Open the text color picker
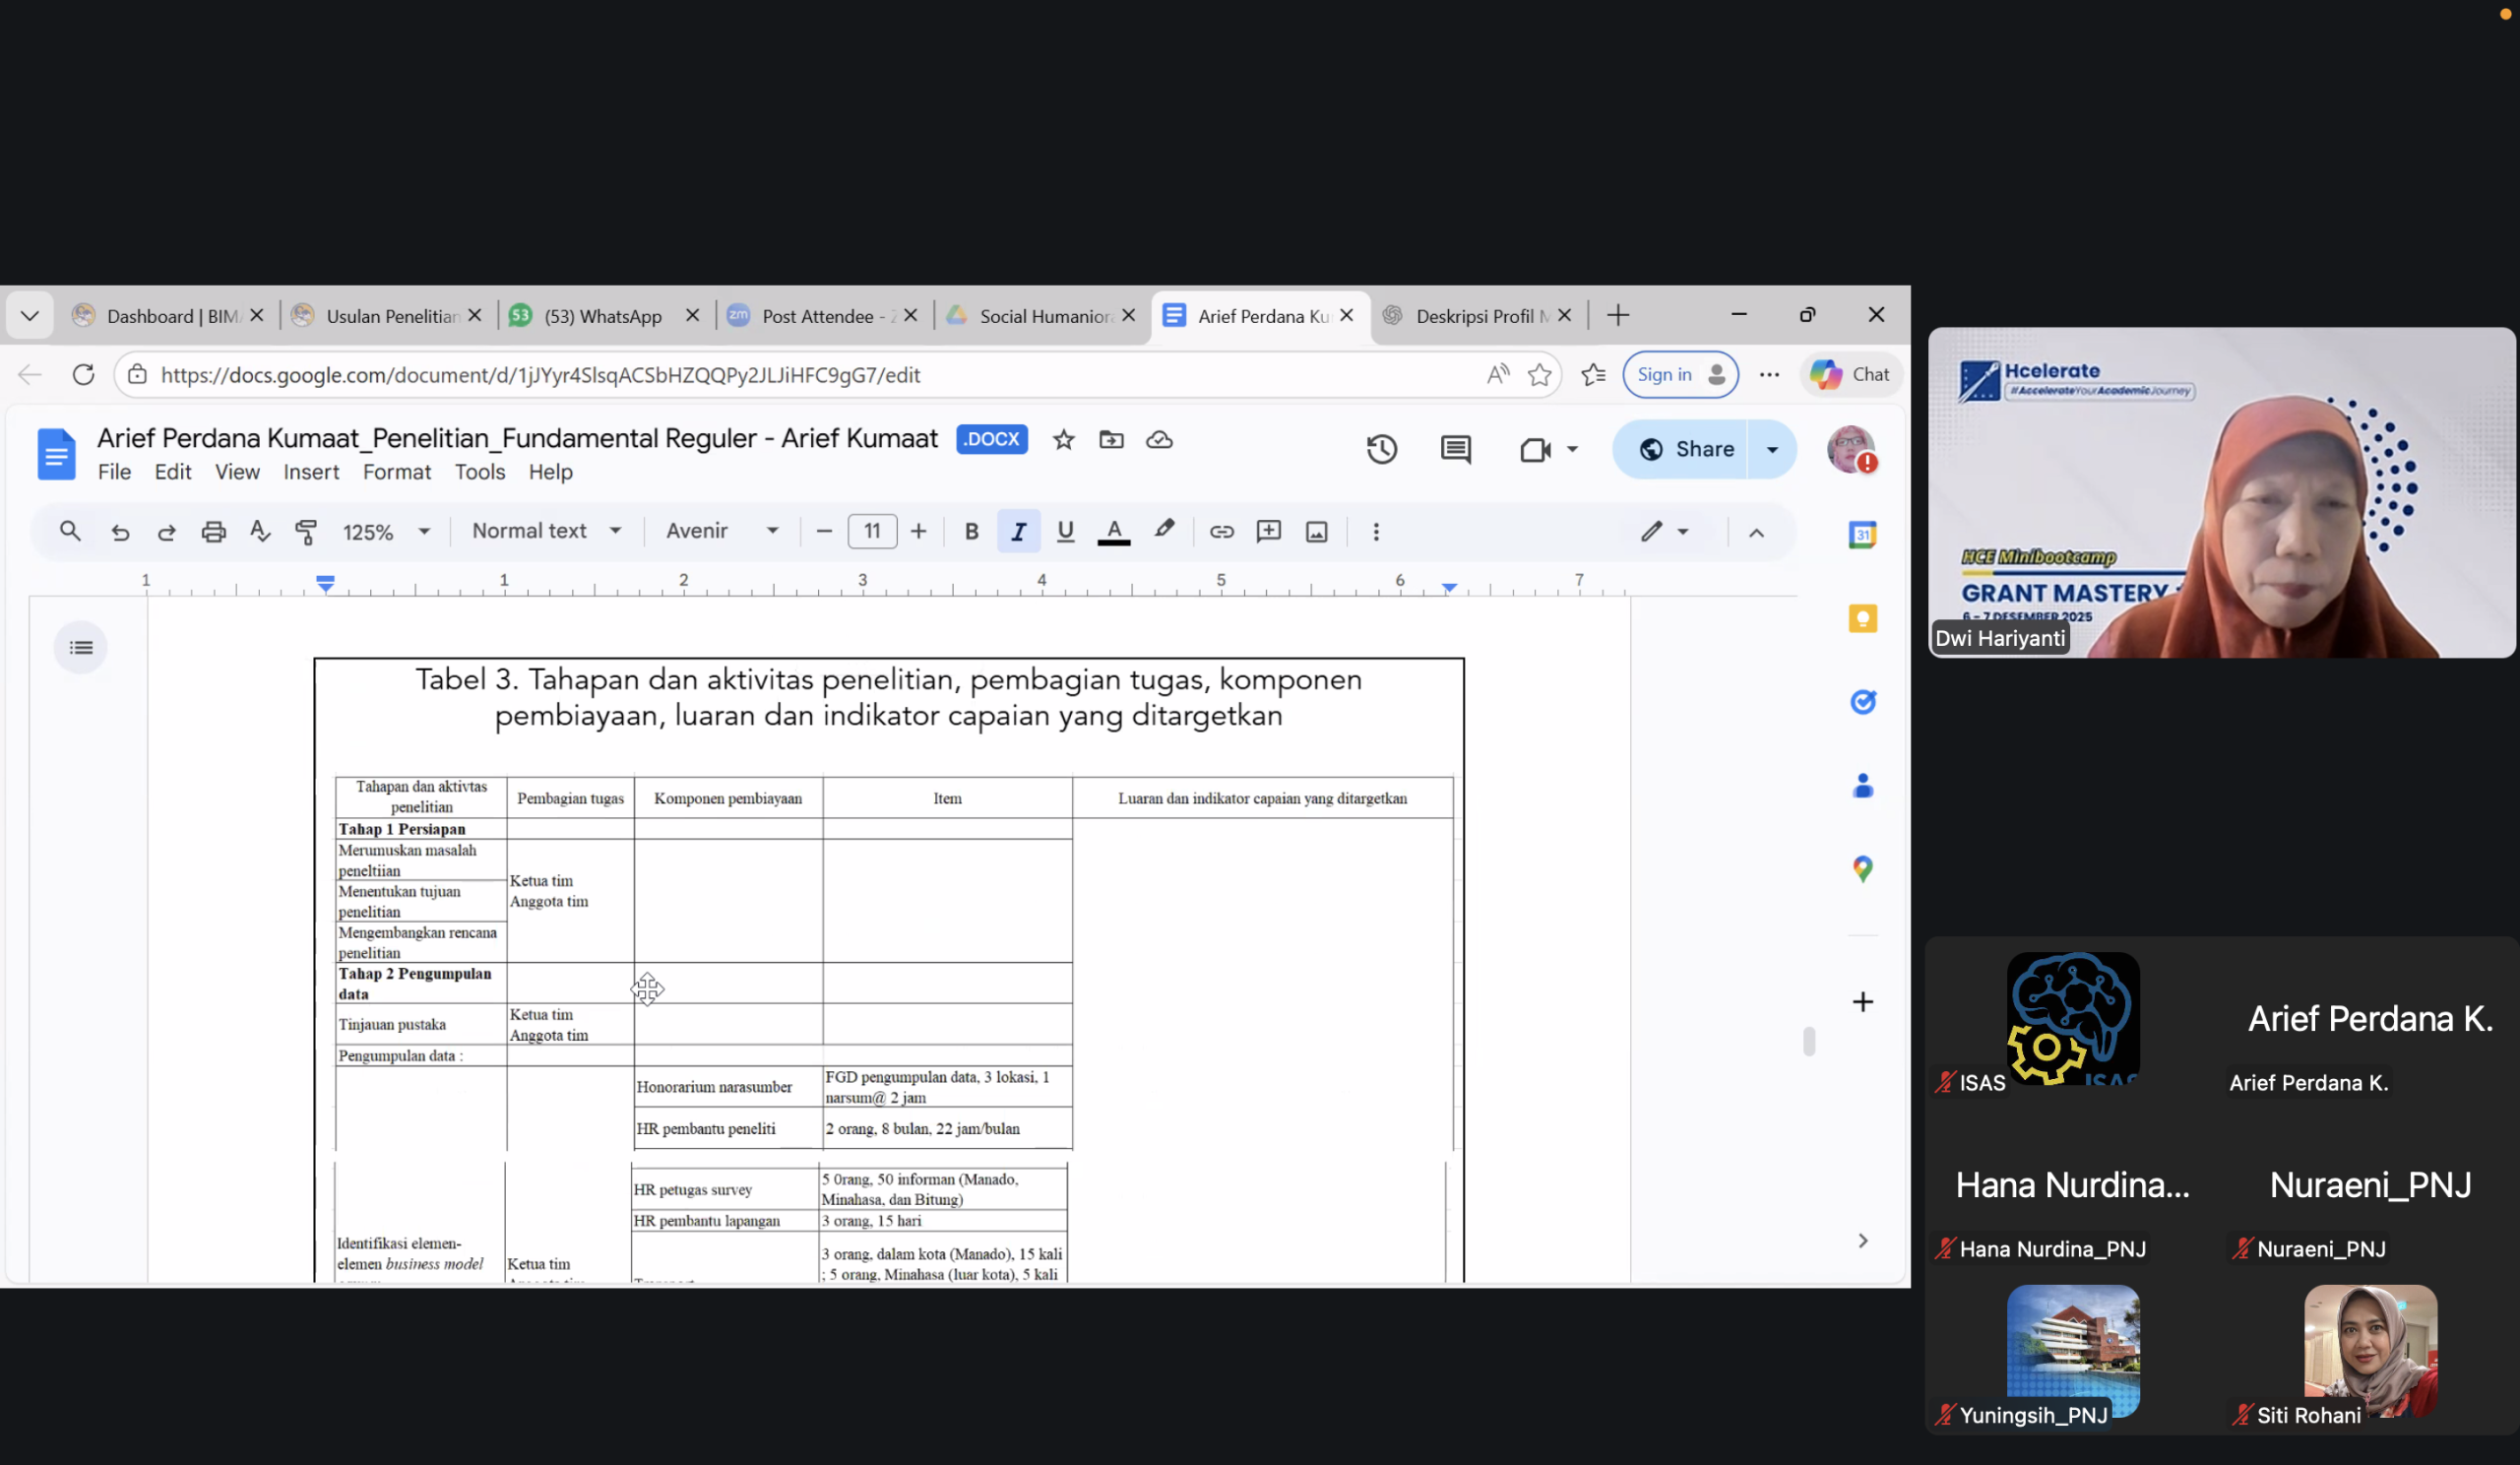This screenshot has height=1465, width=2520. tap(1113, 531)
